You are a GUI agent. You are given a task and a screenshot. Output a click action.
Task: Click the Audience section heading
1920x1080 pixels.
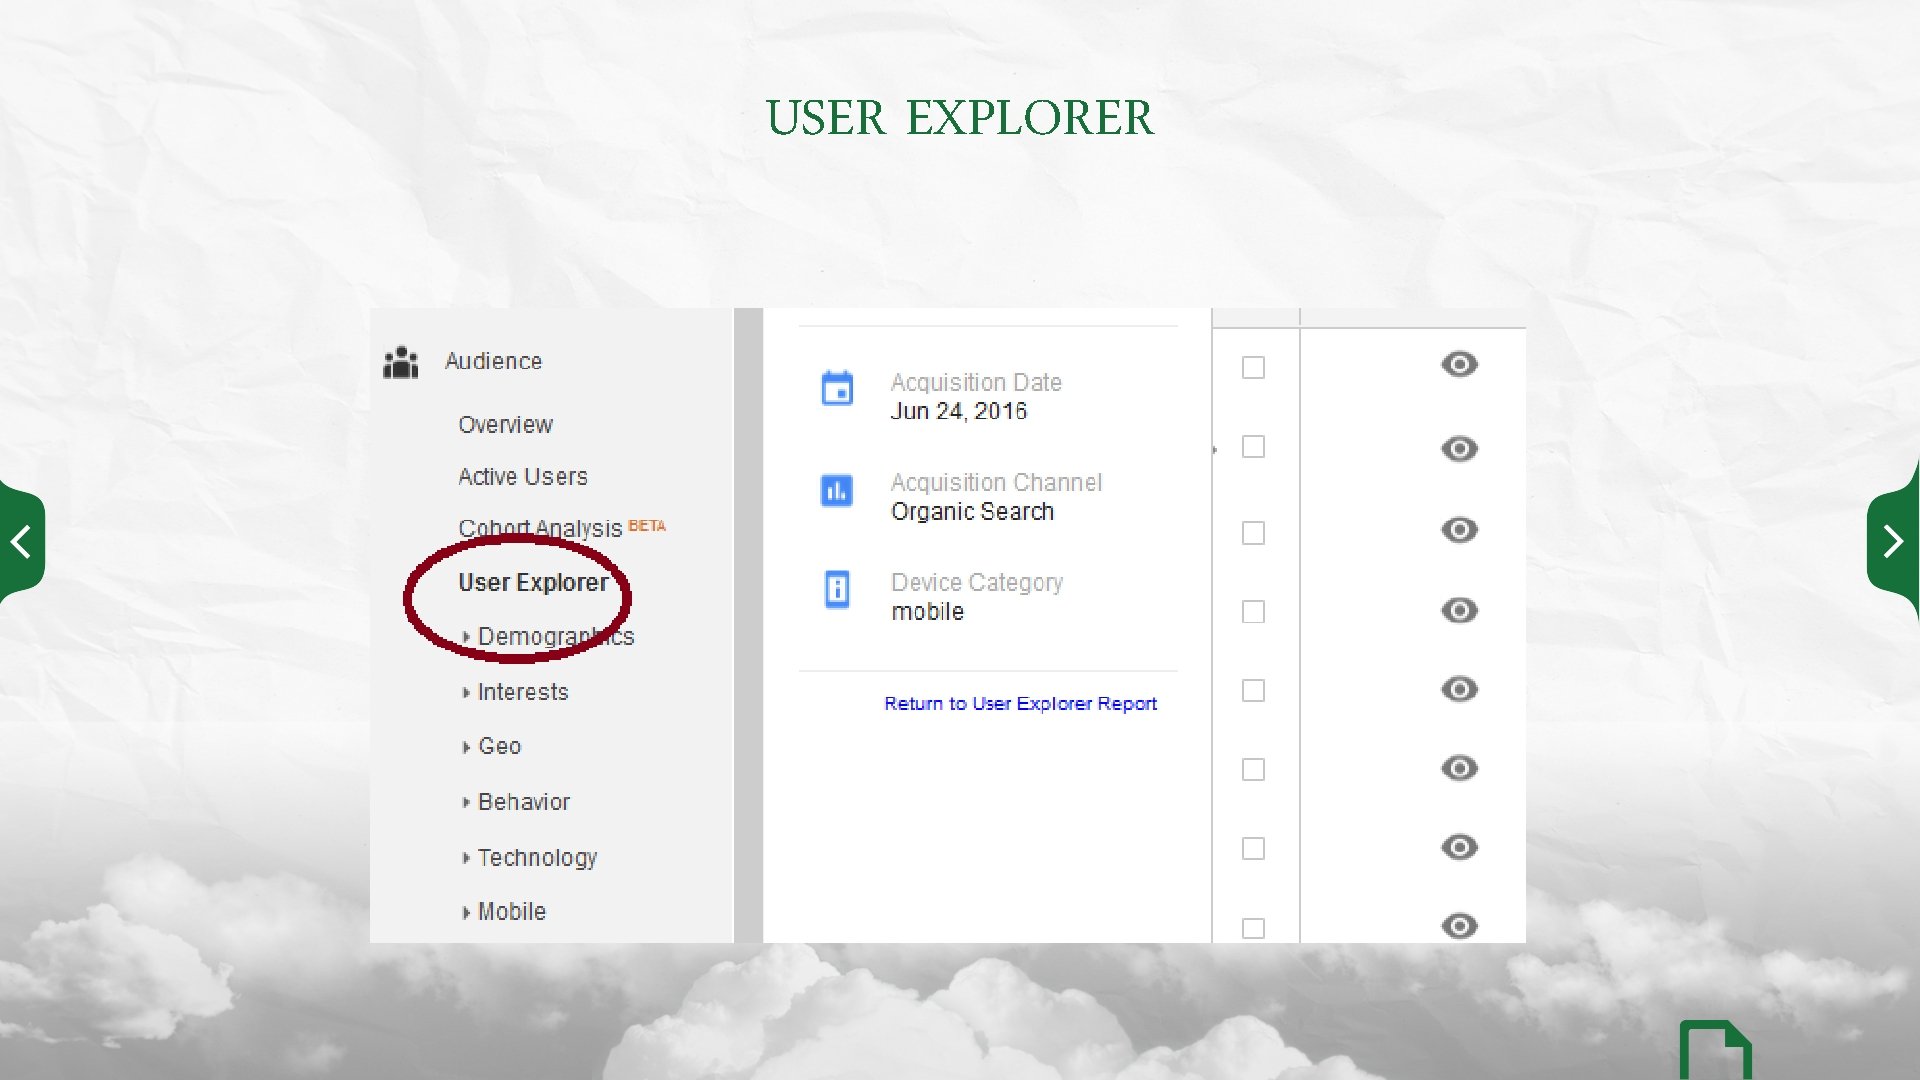(x=493, y=361)
